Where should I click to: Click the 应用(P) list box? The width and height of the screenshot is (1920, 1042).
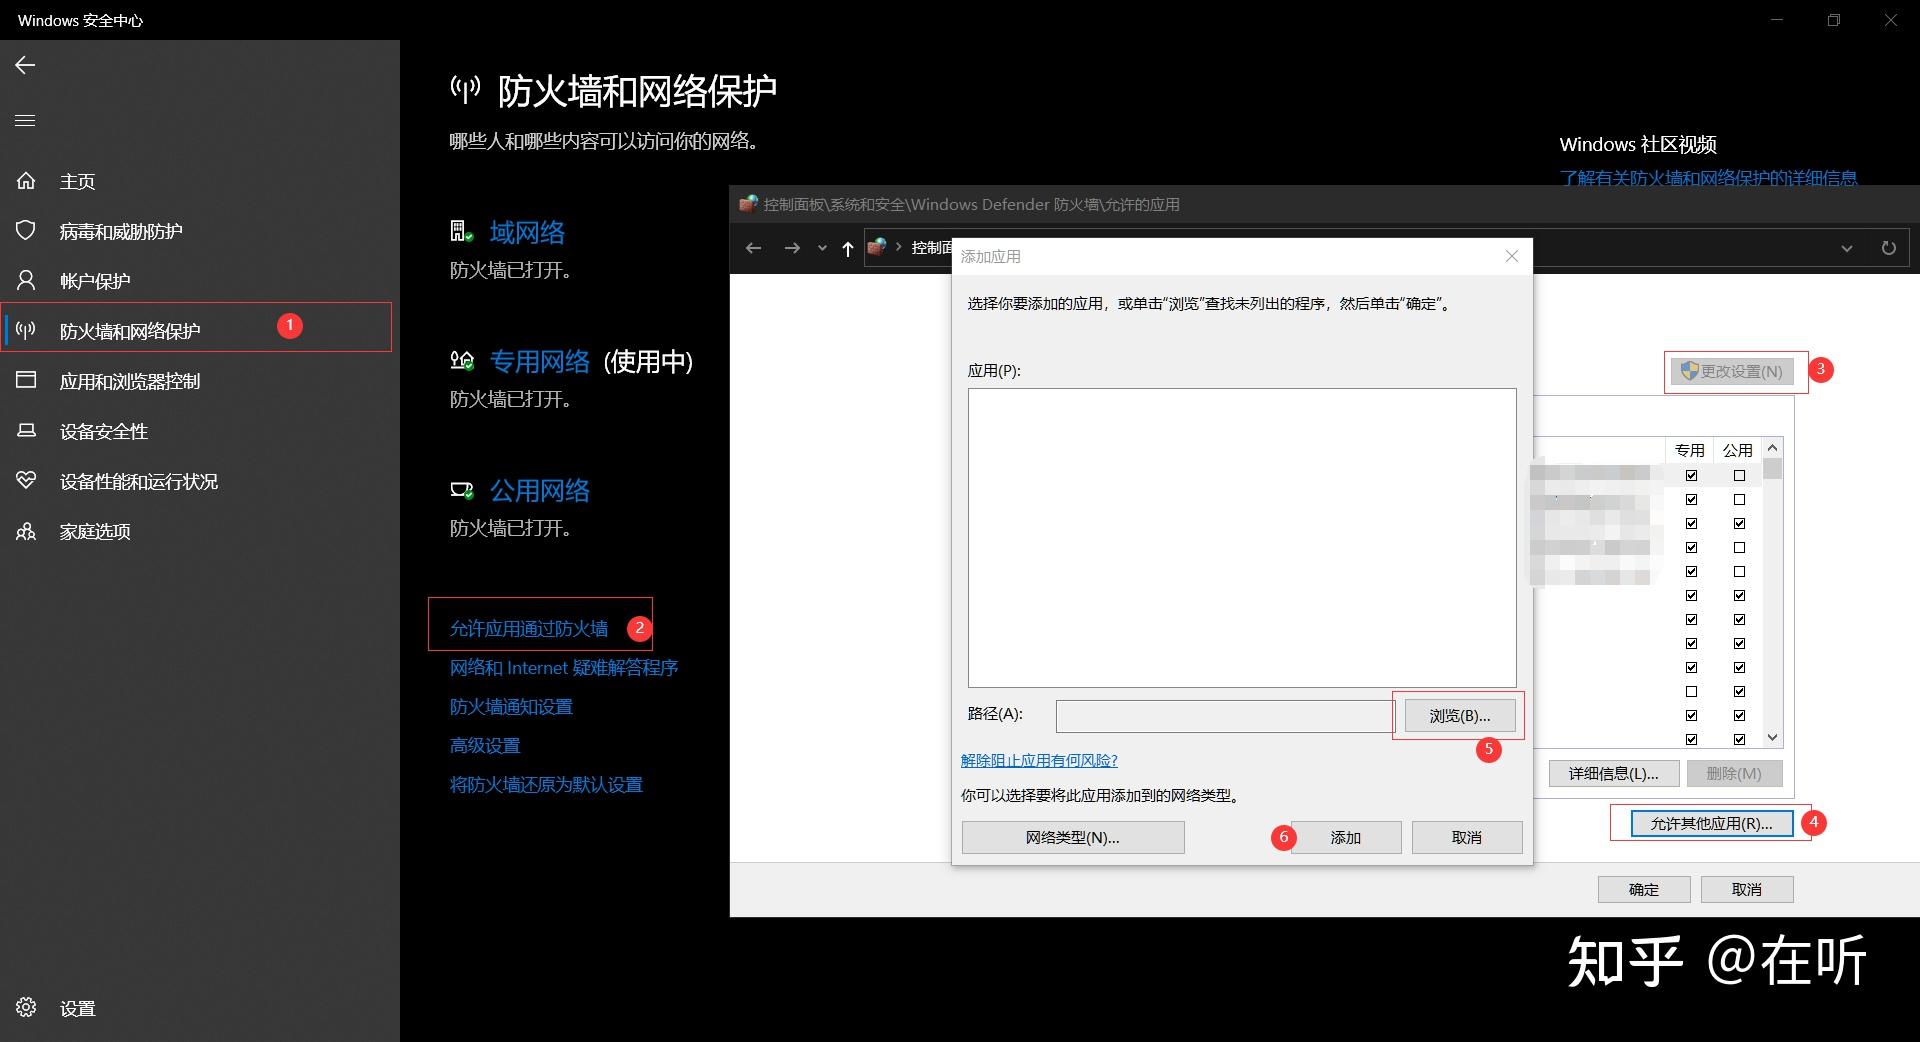[1242, 537]
